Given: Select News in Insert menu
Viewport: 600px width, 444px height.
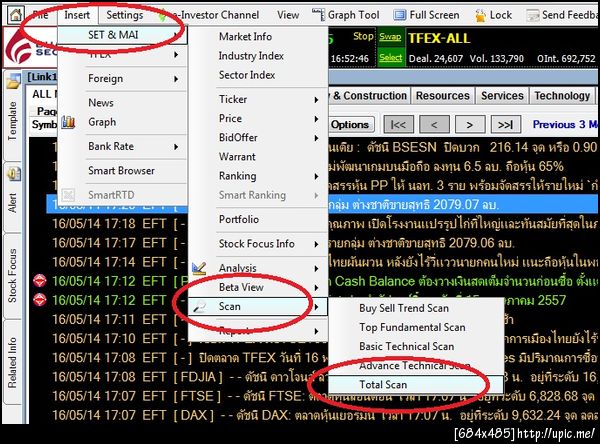Looking at the screenshot, I should click(x=101, y=103).
